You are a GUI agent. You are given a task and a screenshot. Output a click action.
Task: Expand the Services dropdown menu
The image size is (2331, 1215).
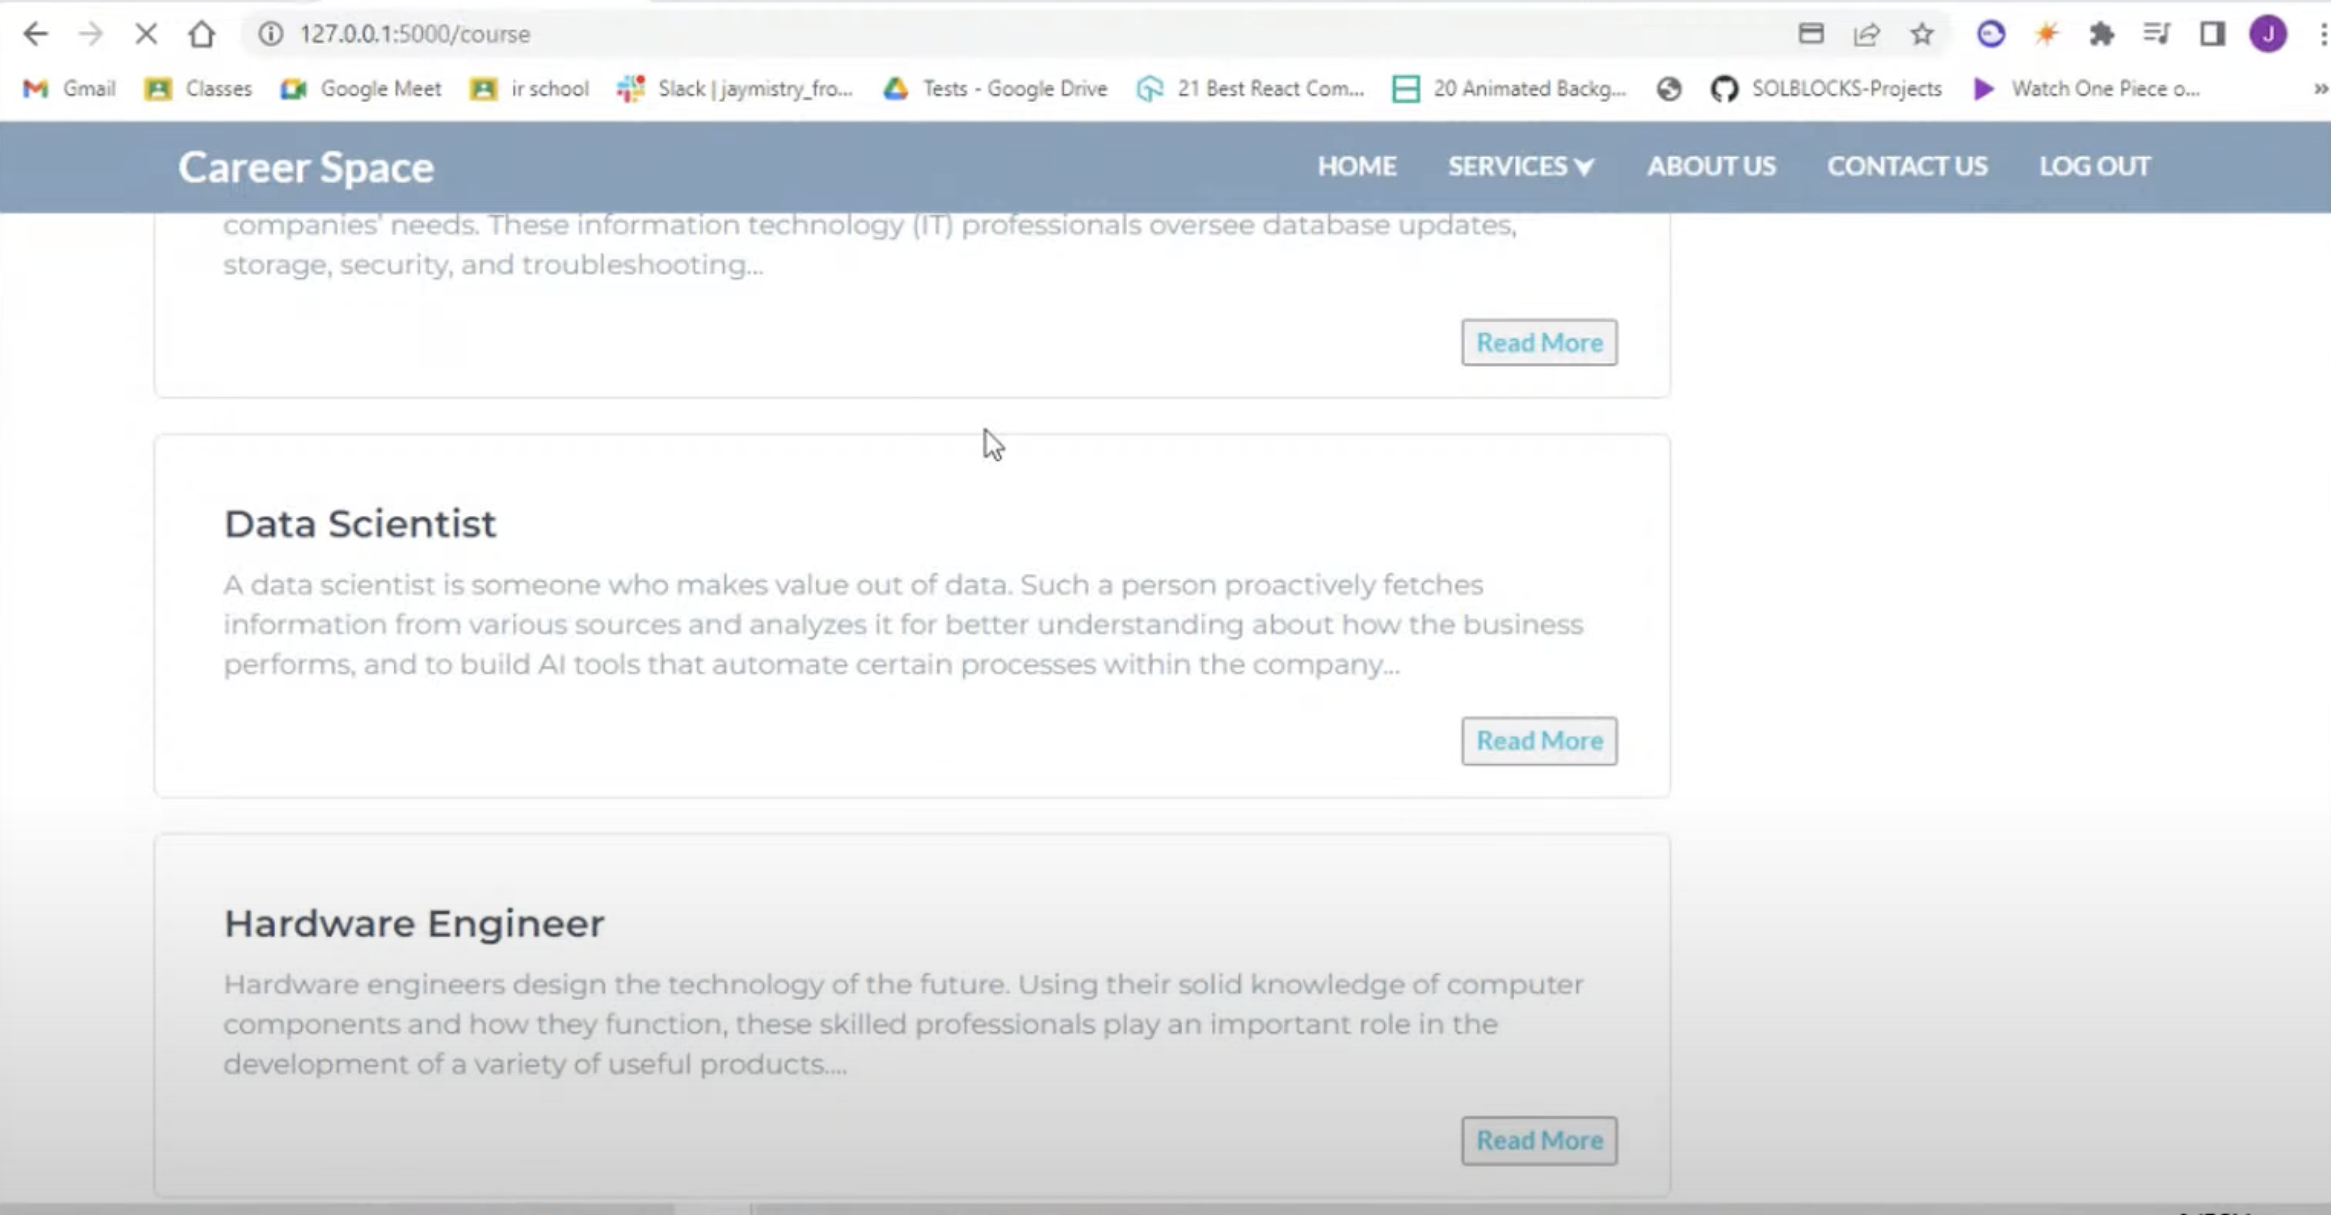click(x=1520, y=166)
